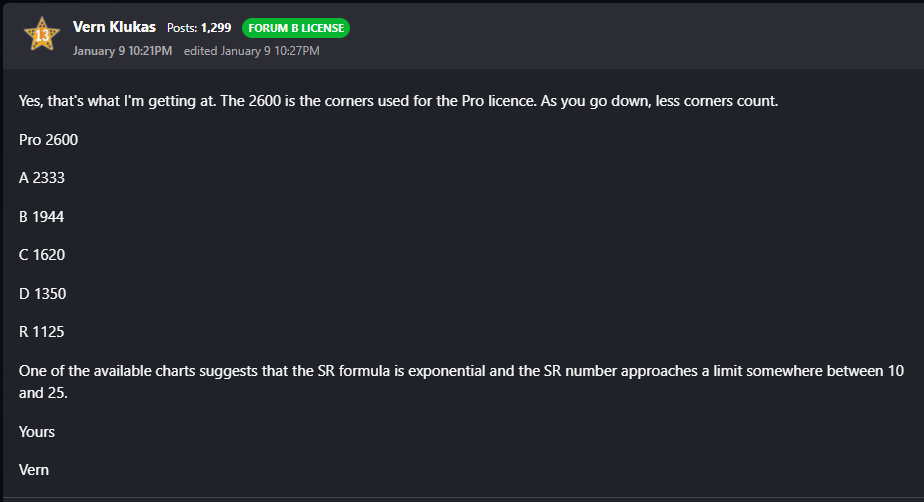The width and height of the screenshot is (924, 502).
Task: Select the D 1350 line
Action: [42, 293]
